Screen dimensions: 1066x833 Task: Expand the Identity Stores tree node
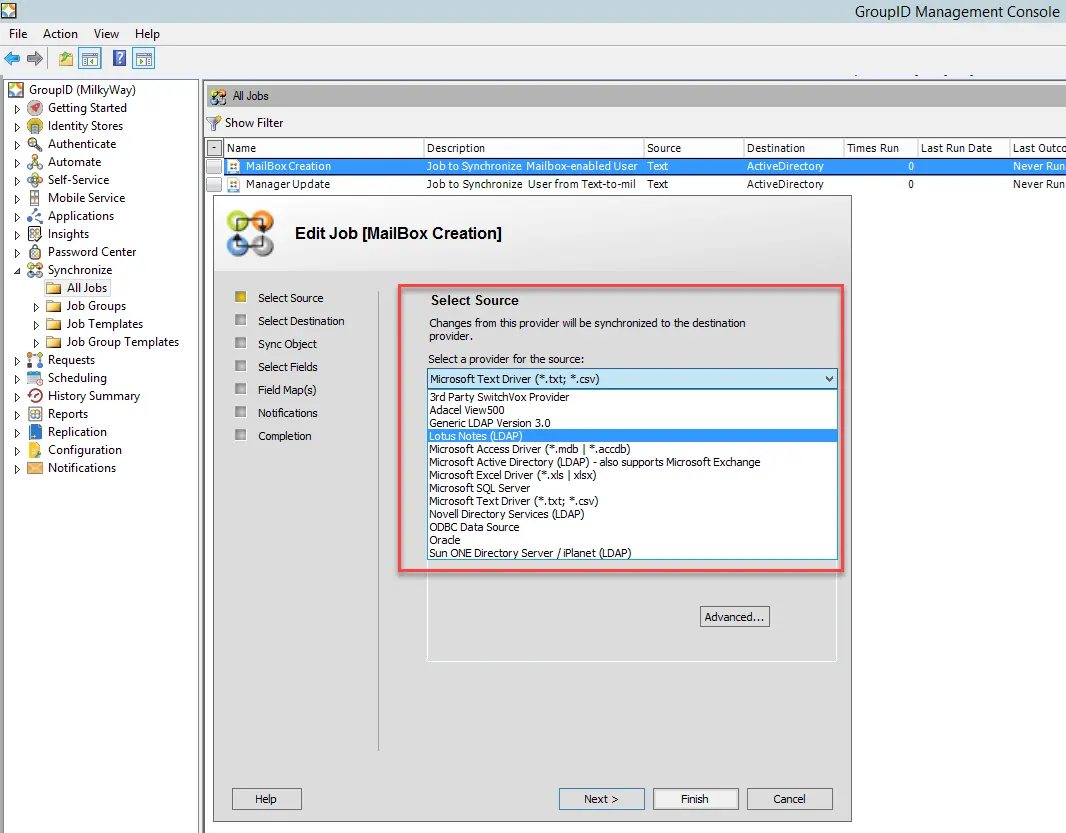[x=18, y=126]
